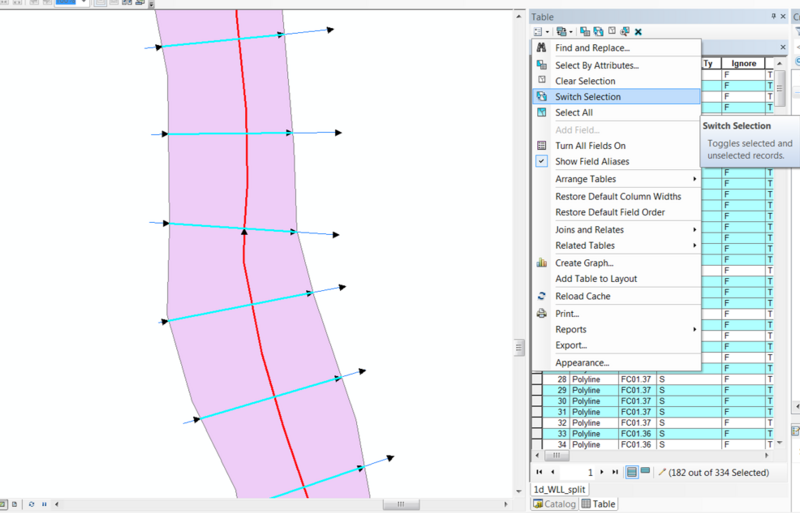Open Related Tables dropdown arrow in toolbar
The height and width of the screenshot is (513, 800).
(572, 32)
